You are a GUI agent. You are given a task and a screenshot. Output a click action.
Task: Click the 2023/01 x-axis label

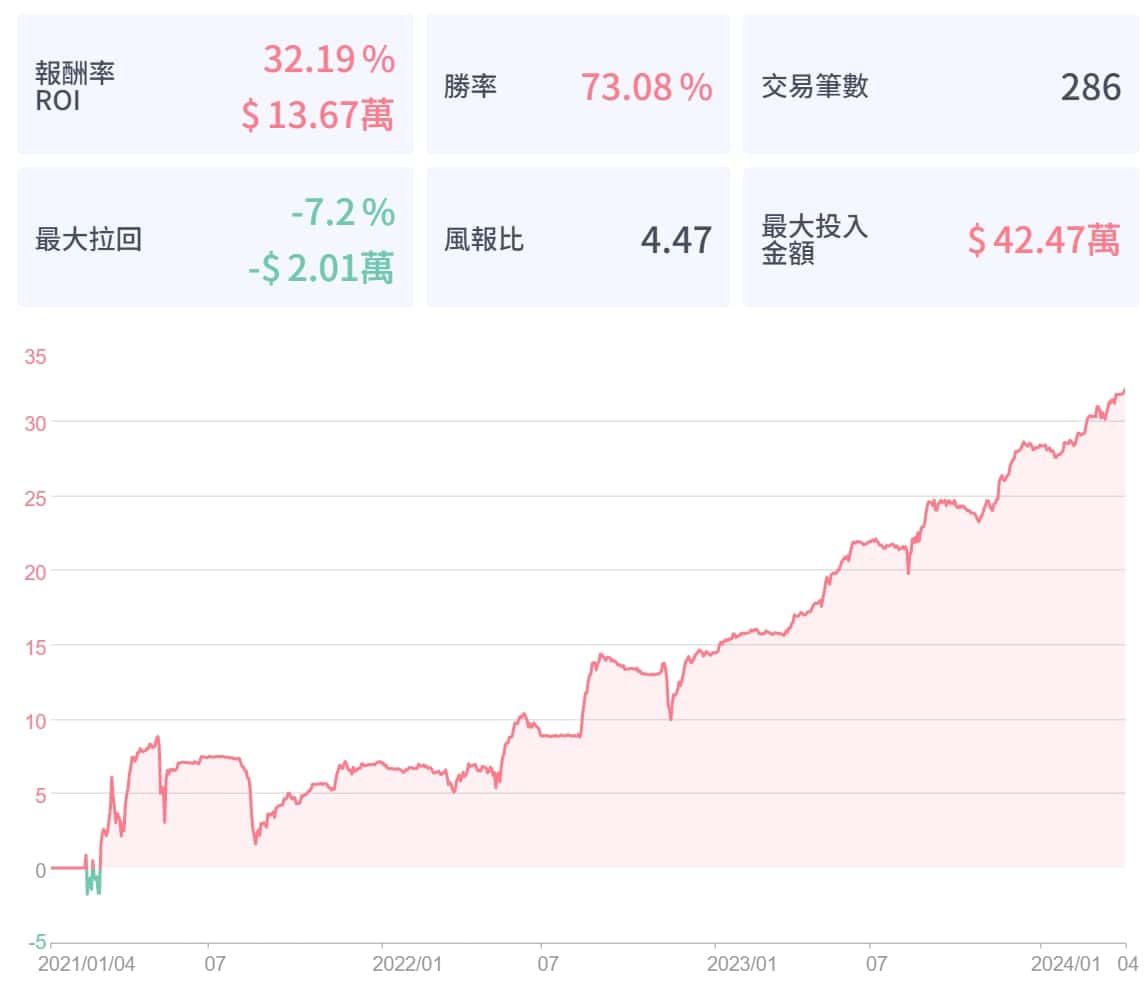pos(741,965)
